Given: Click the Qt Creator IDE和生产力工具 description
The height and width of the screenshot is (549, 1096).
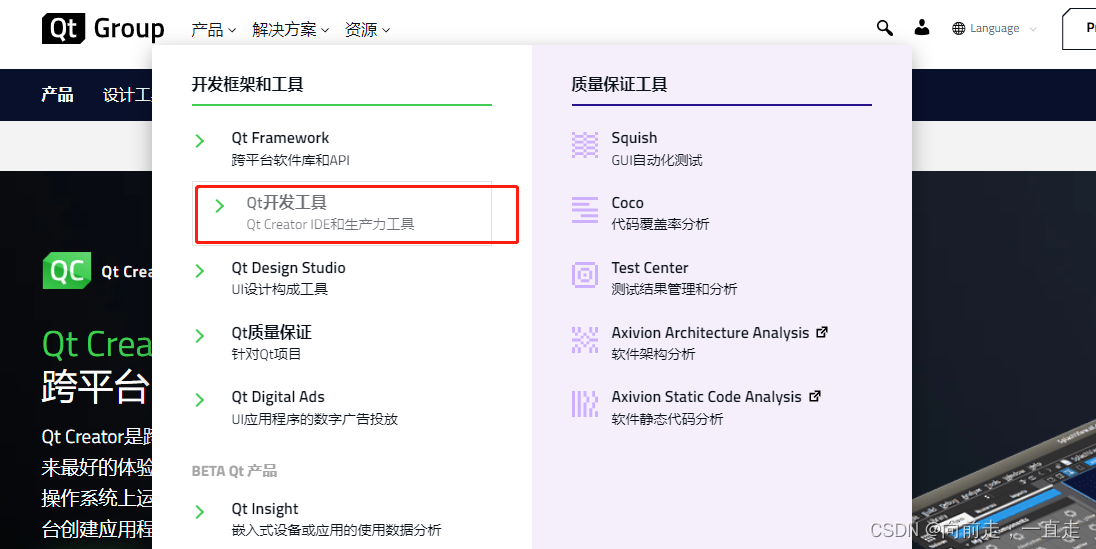Looking at the screenshot, I should pos(330,224).
